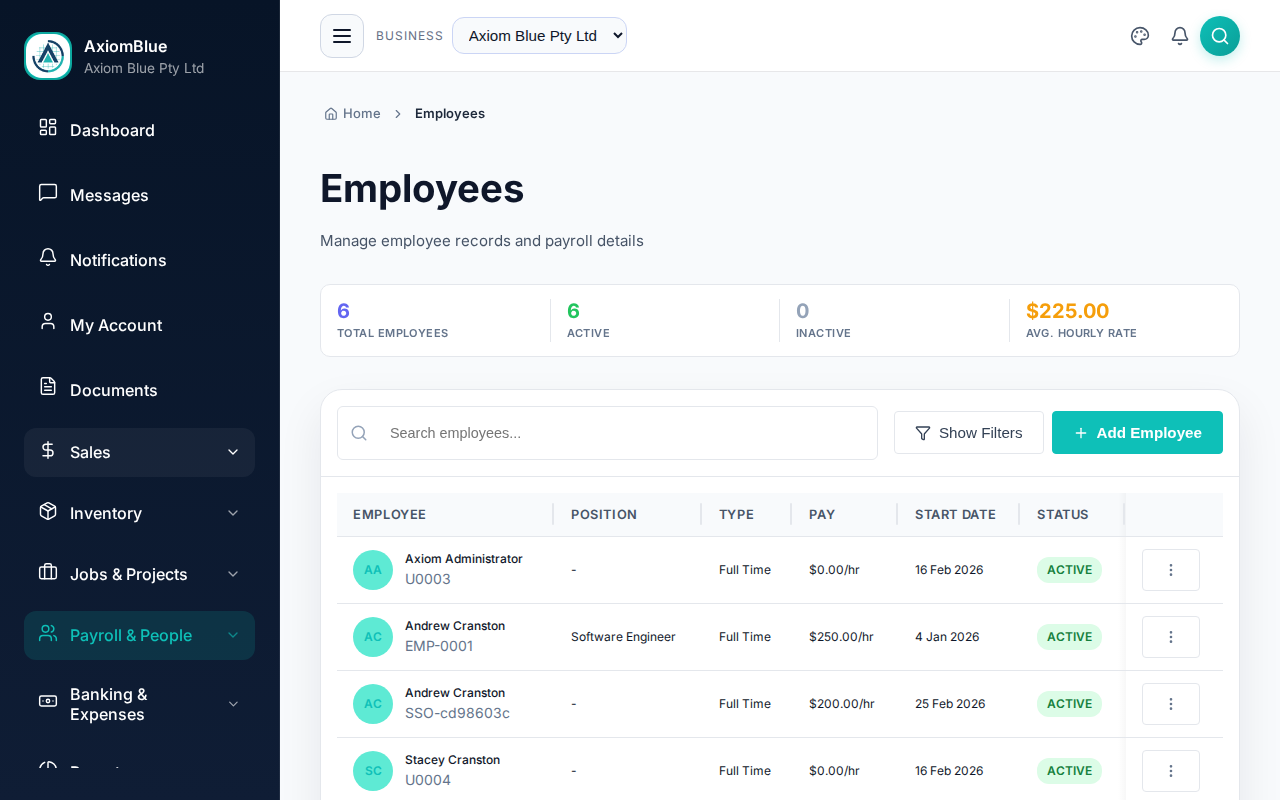The image size is (1280, 800).
Task: Click the magnifier icon in search box
Action: (x=359, y=433)
